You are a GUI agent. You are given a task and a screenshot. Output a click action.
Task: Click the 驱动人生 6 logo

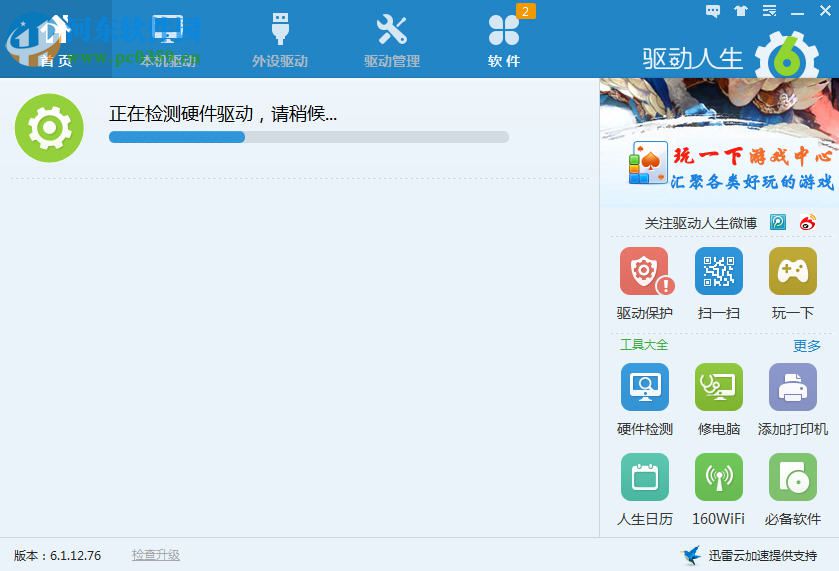click(731, 57)
